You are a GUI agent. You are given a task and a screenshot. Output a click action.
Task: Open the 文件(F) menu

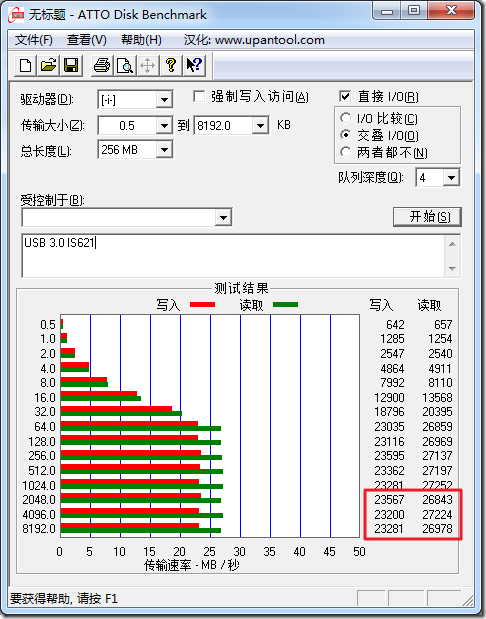tap(34, 40)
